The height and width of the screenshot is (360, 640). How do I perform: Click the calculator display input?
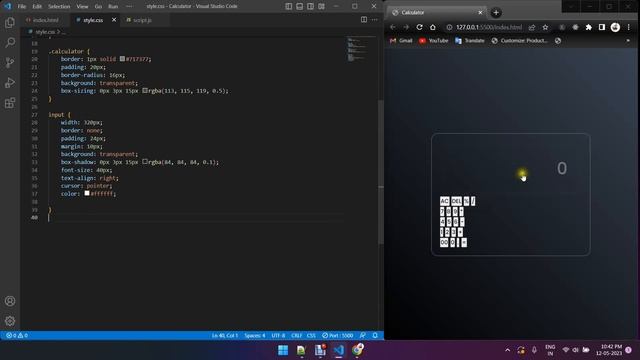click(x=510, y=168)
